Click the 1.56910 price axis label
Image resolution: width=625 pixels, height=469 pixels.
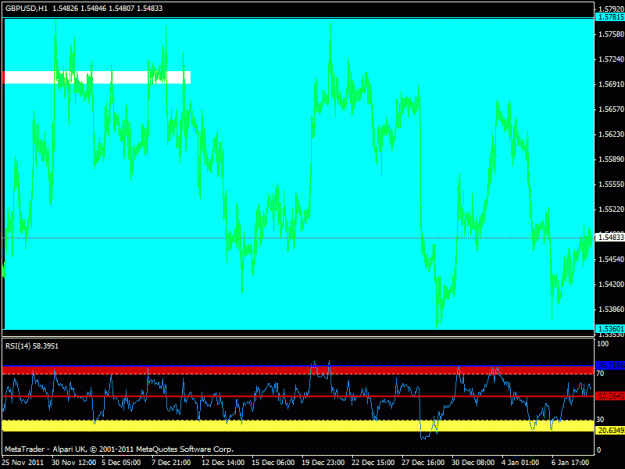(x=611, y=84)
